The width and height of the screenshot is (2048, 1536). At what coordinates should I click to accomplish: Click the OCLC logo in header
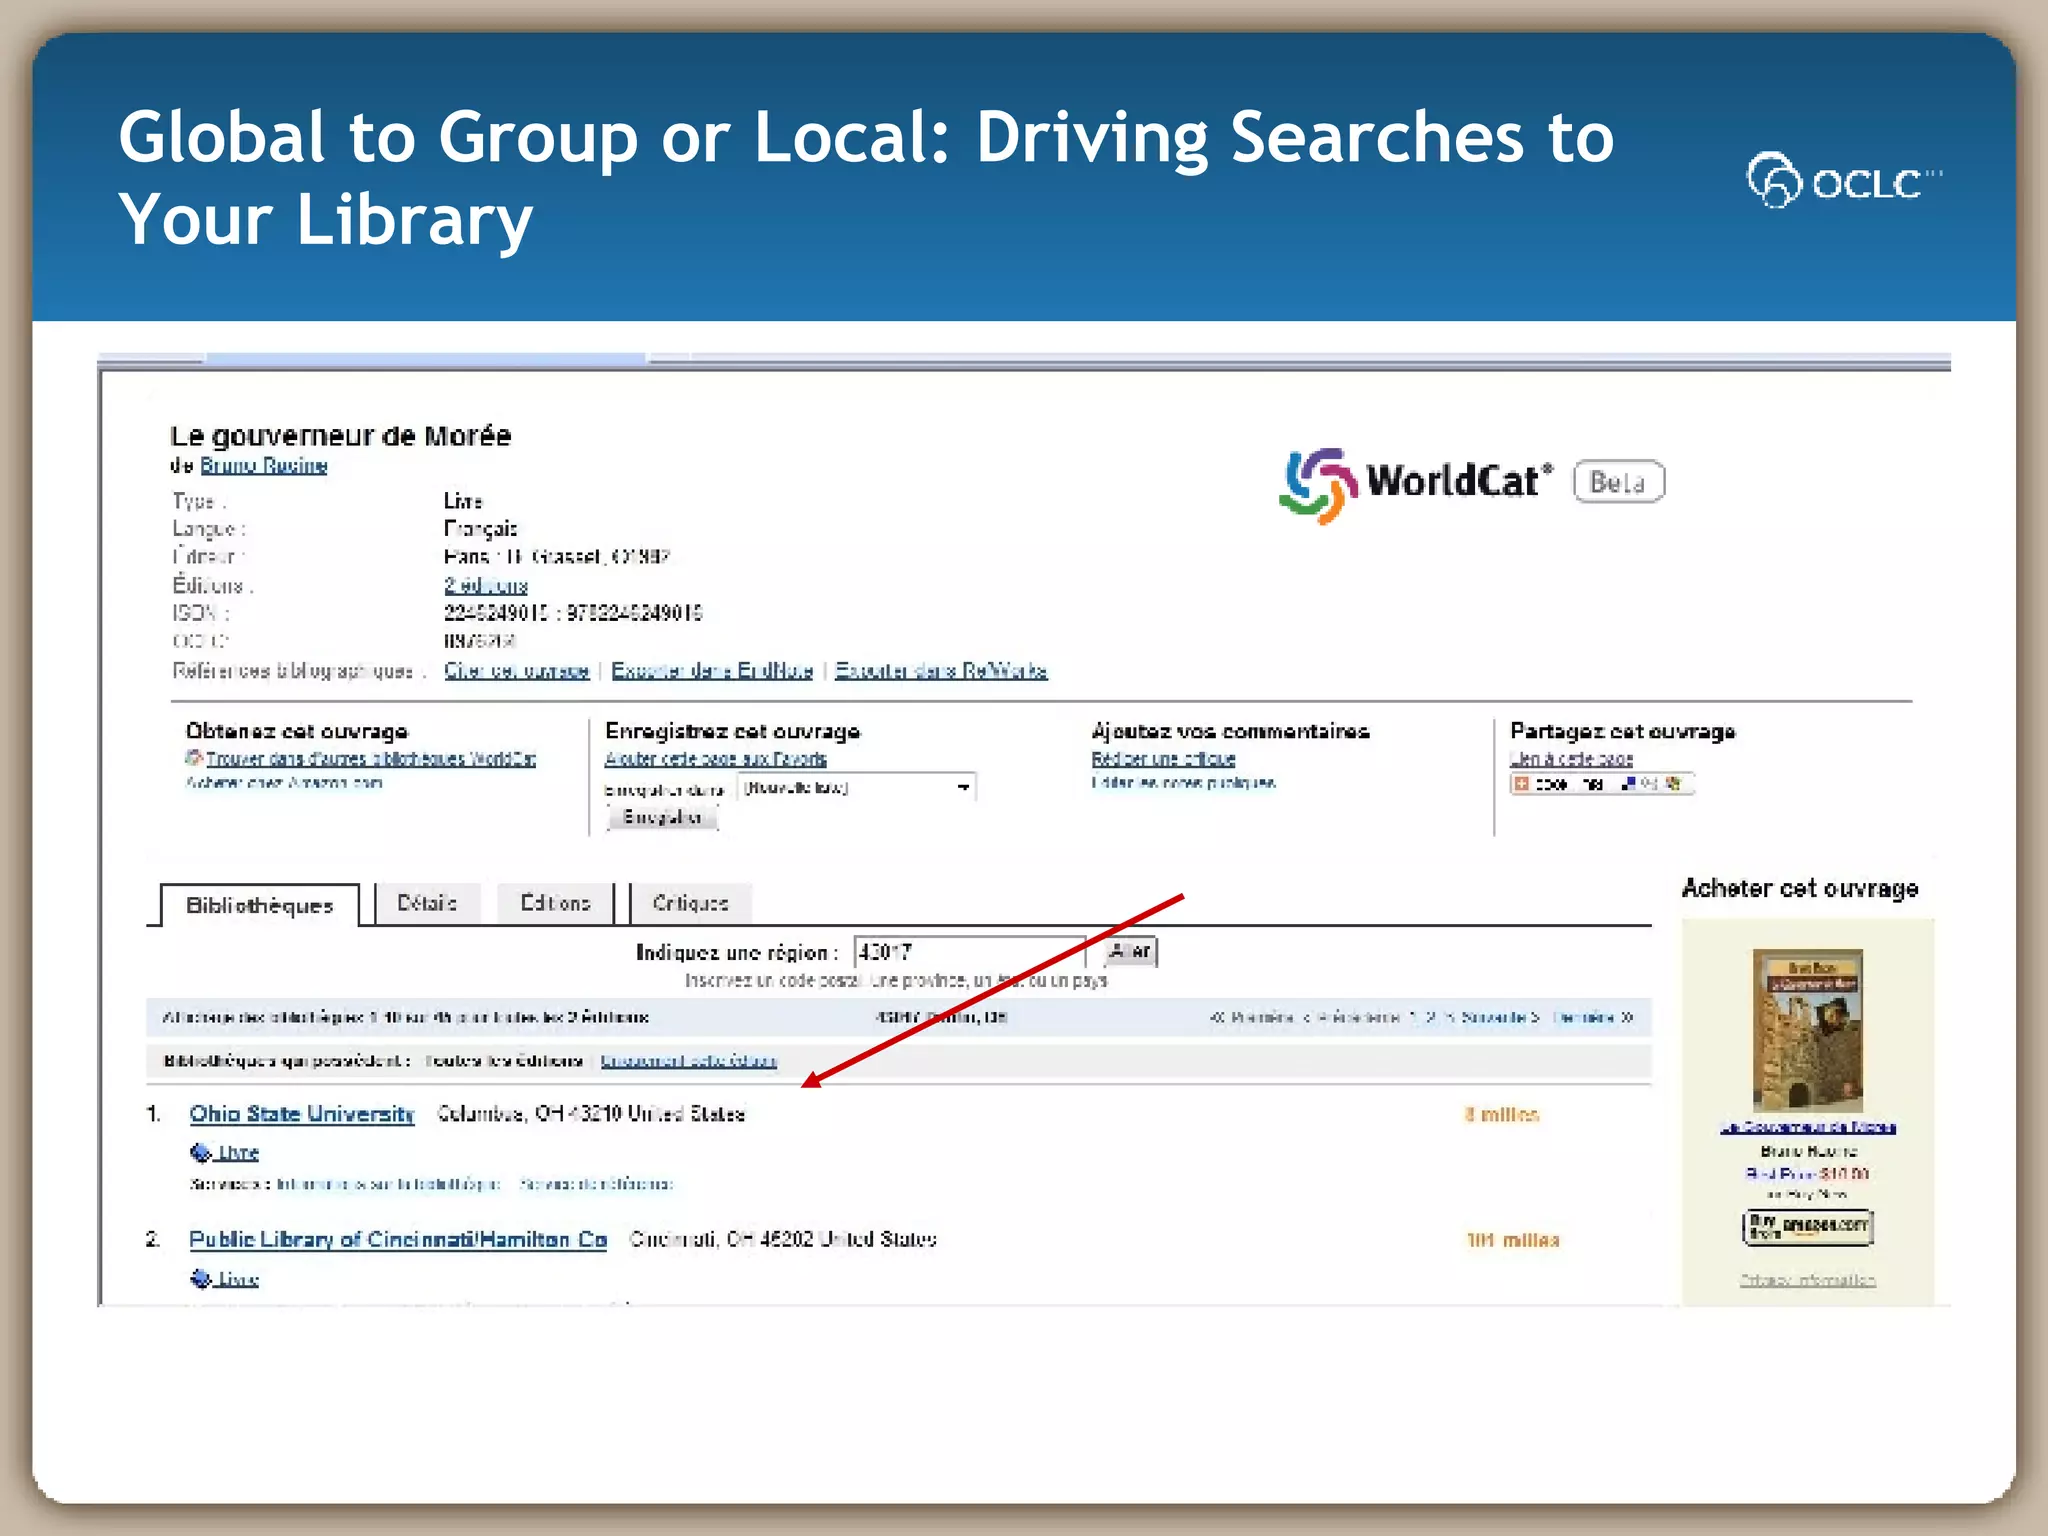1845,181
